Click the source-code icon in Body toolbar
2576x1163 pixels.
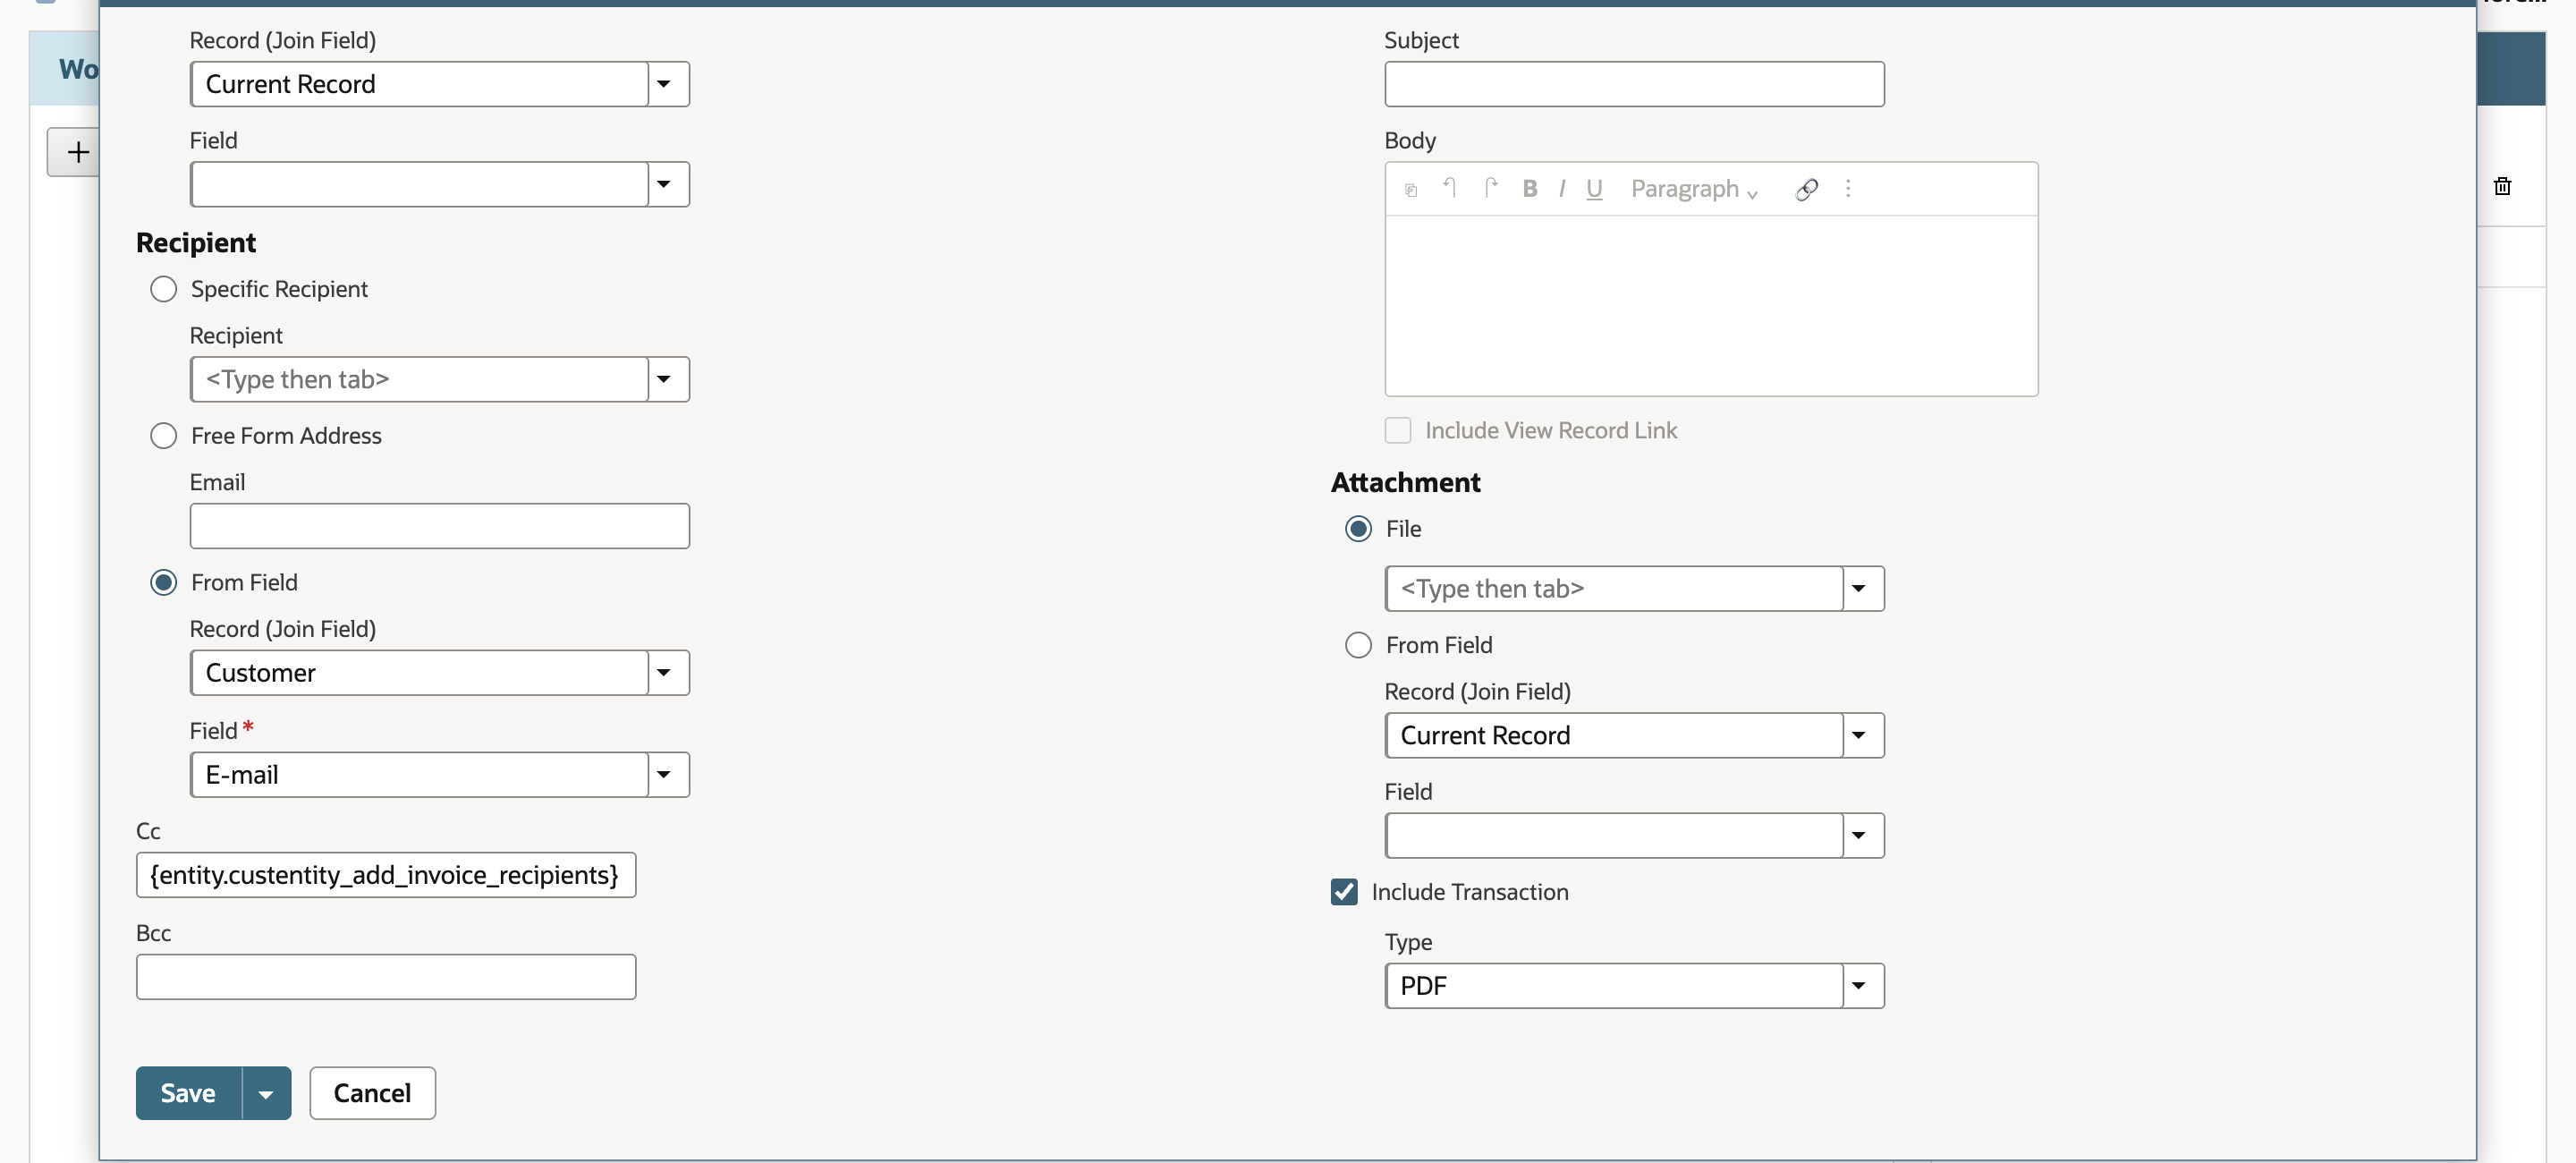[1410, 189]
